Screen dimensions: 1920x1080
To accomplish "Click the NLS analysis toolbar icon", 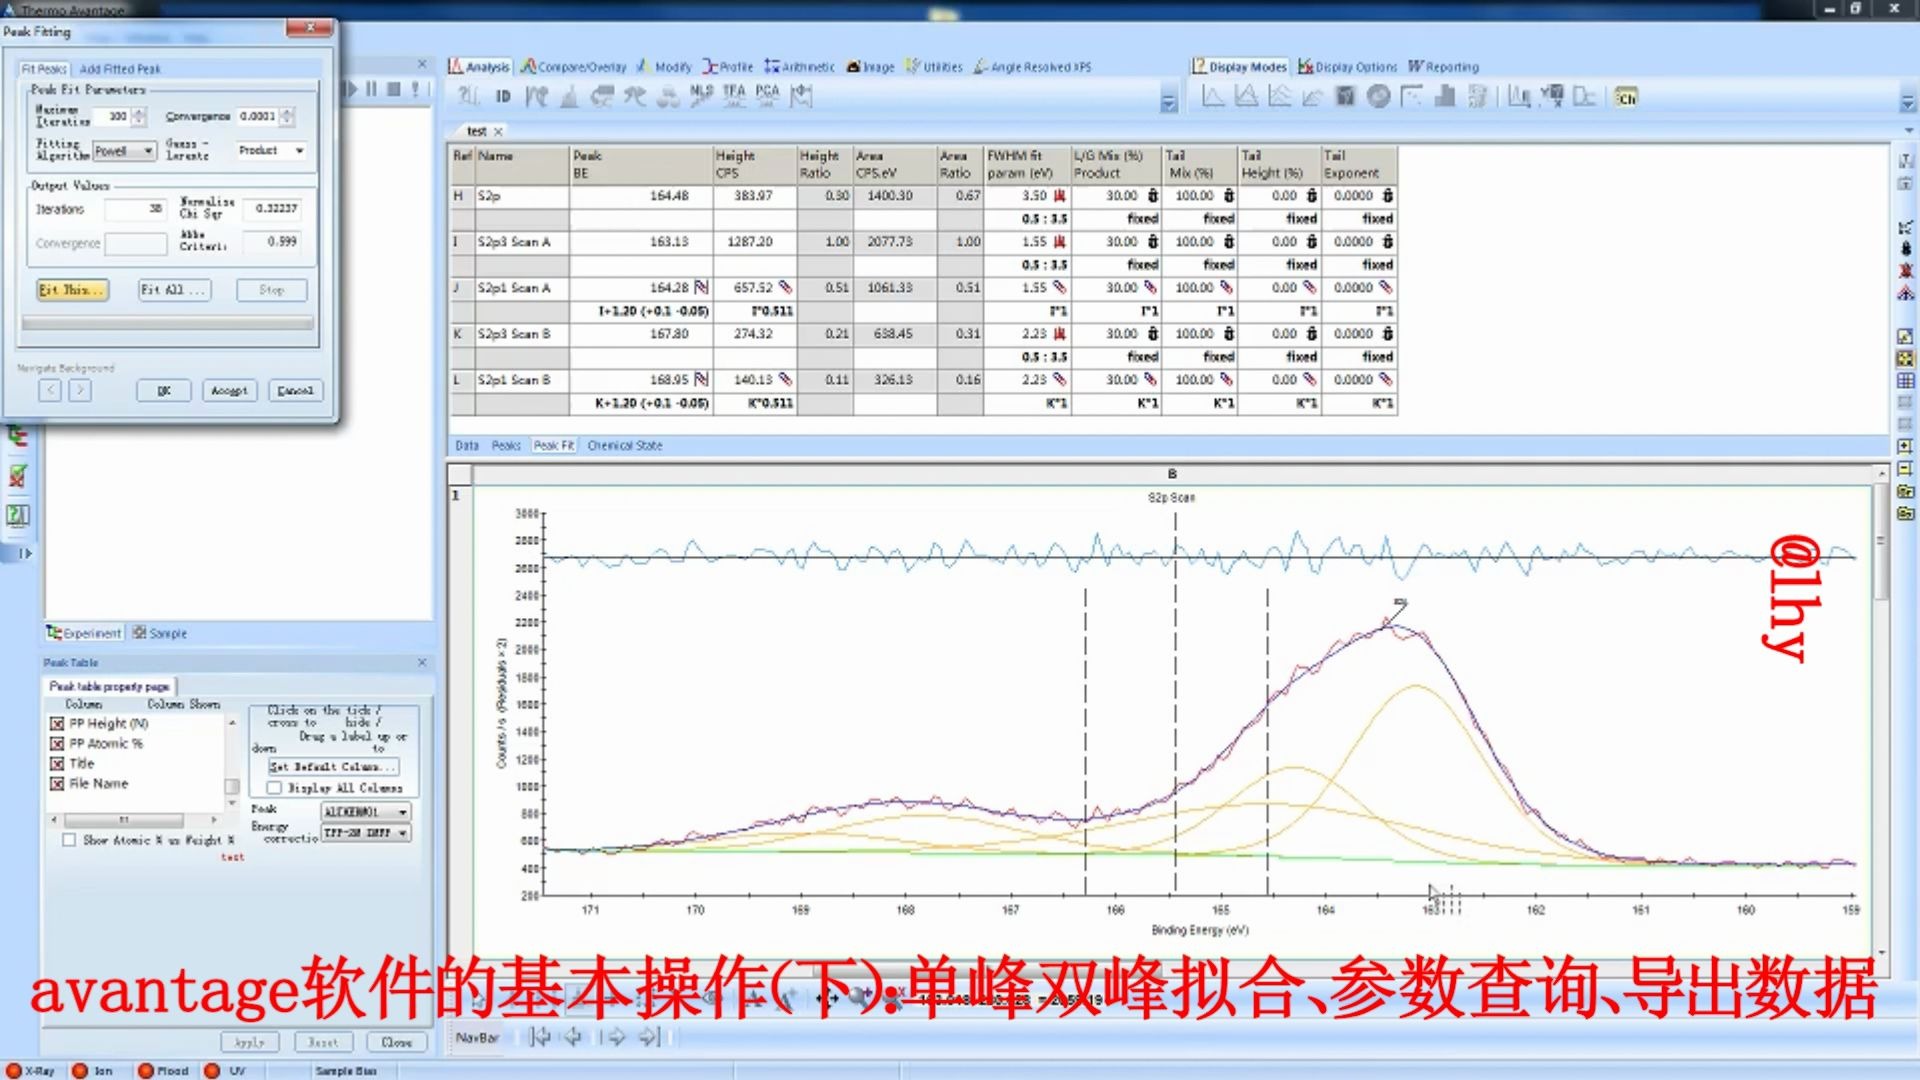I will click(x=701, y=96).
